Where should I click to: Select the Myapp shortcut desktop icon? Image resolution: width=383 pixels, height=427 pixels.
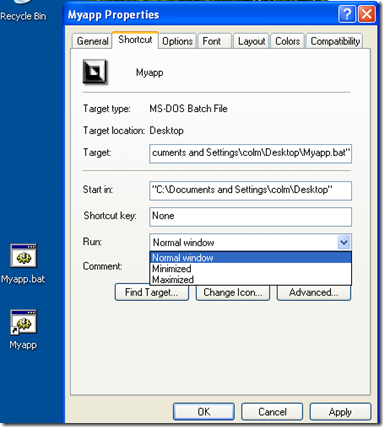(23, 329)
